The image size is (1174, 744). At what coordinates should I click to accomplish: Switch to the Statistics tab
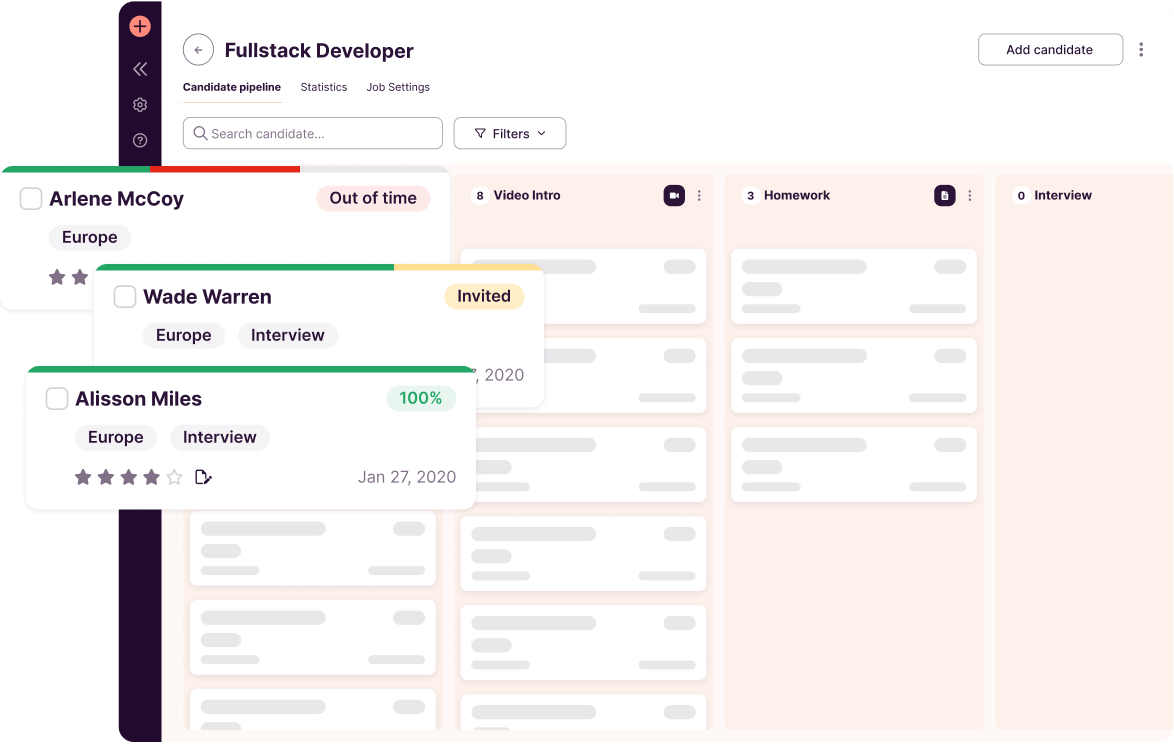(323, 87)
